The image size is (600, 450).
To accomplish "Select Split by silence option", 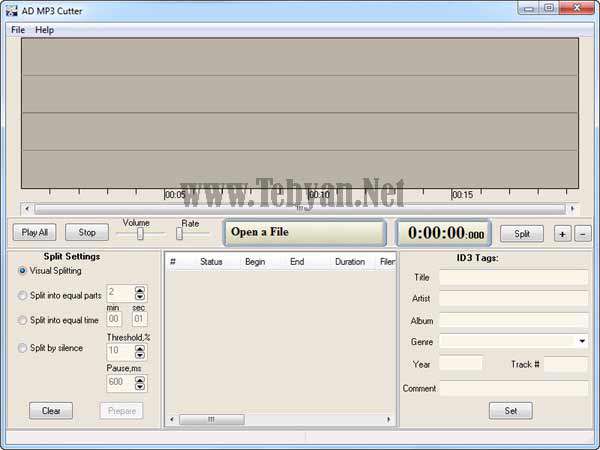I will (x=22, y=348).
